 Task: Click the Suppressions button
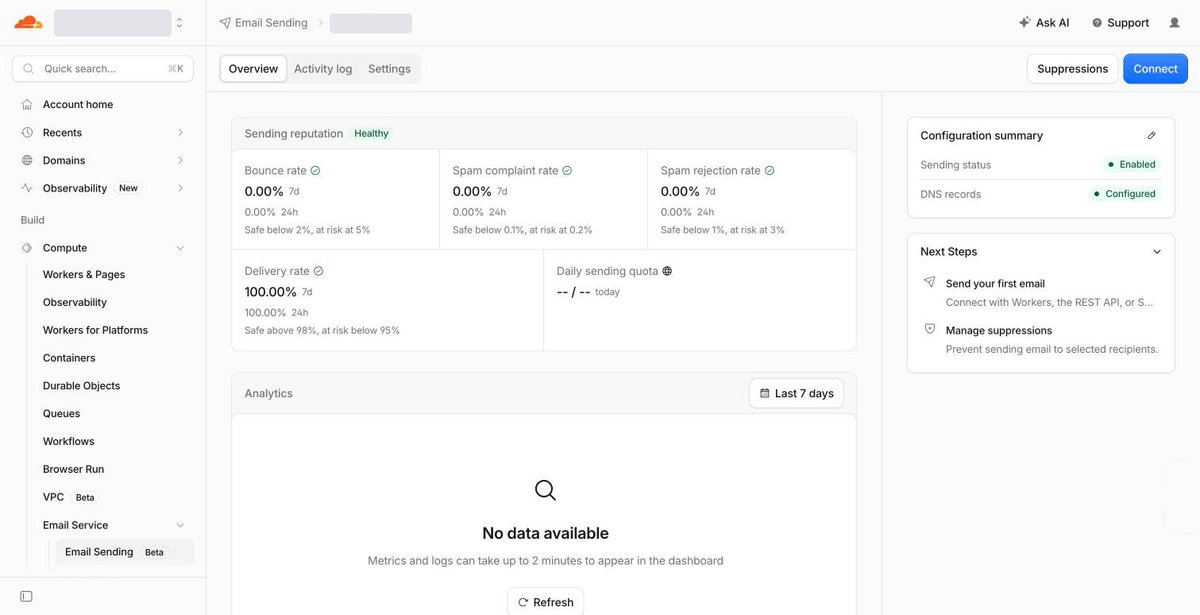1072,69
